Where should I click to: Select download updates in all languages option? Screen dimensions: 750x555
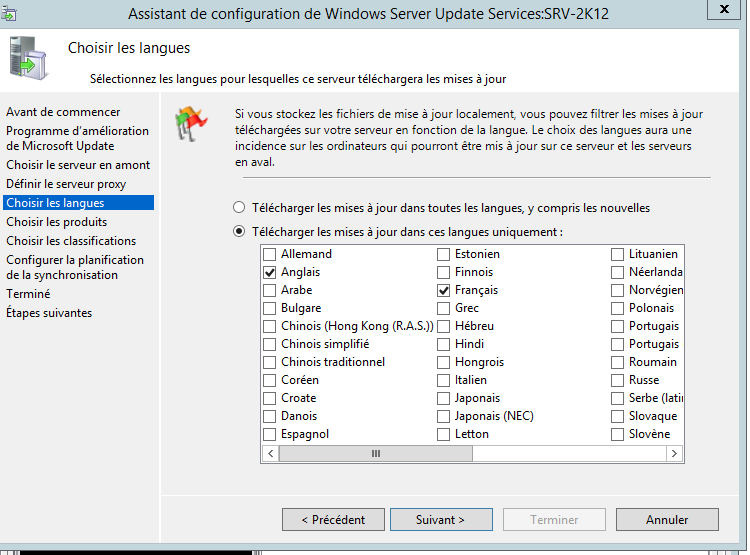(239, 208)
